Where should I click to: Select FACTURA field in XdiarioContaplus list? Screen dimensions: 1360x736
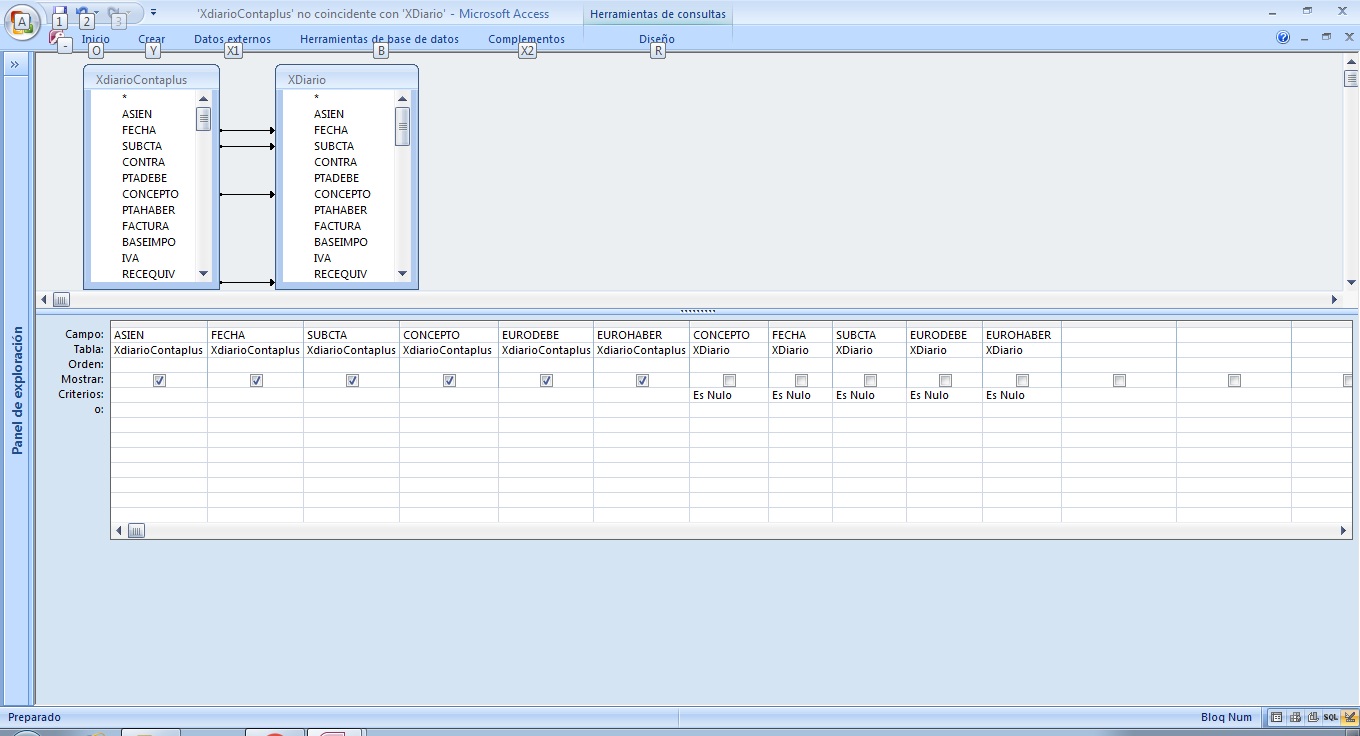[145, 226]
